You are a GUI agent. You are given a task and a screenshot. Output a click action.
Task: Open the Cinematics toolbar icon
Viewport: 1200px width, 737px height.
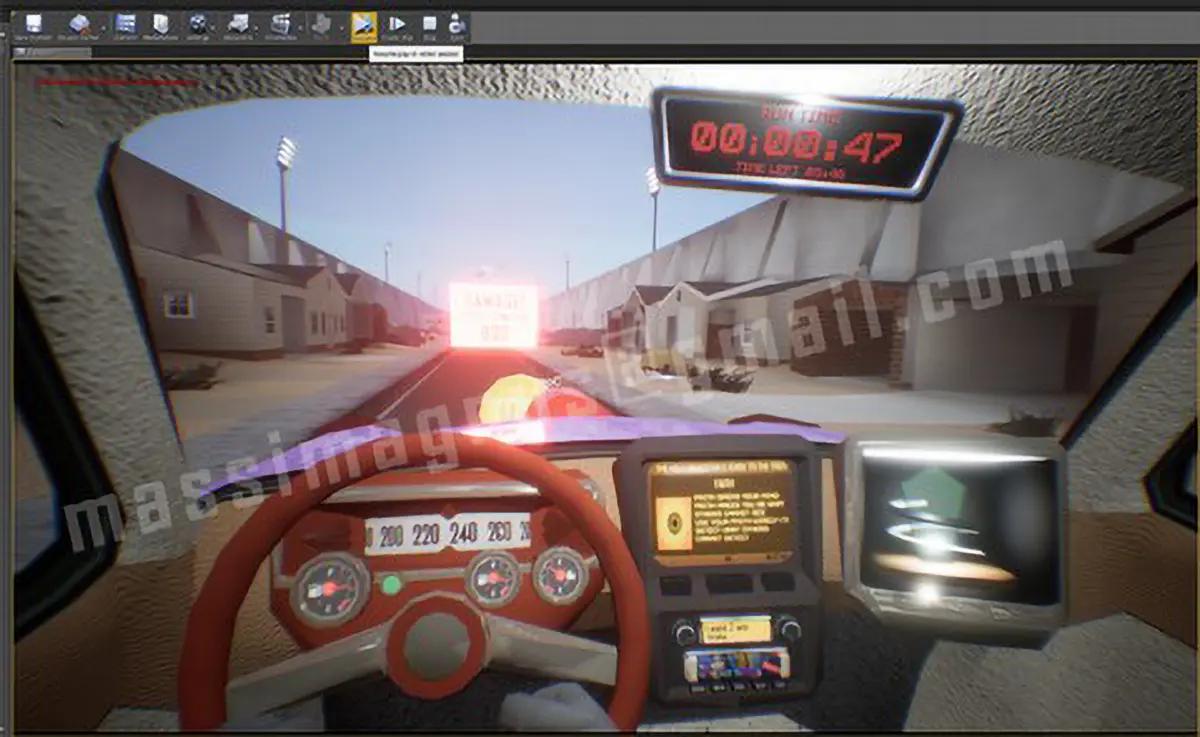(281, 25)
